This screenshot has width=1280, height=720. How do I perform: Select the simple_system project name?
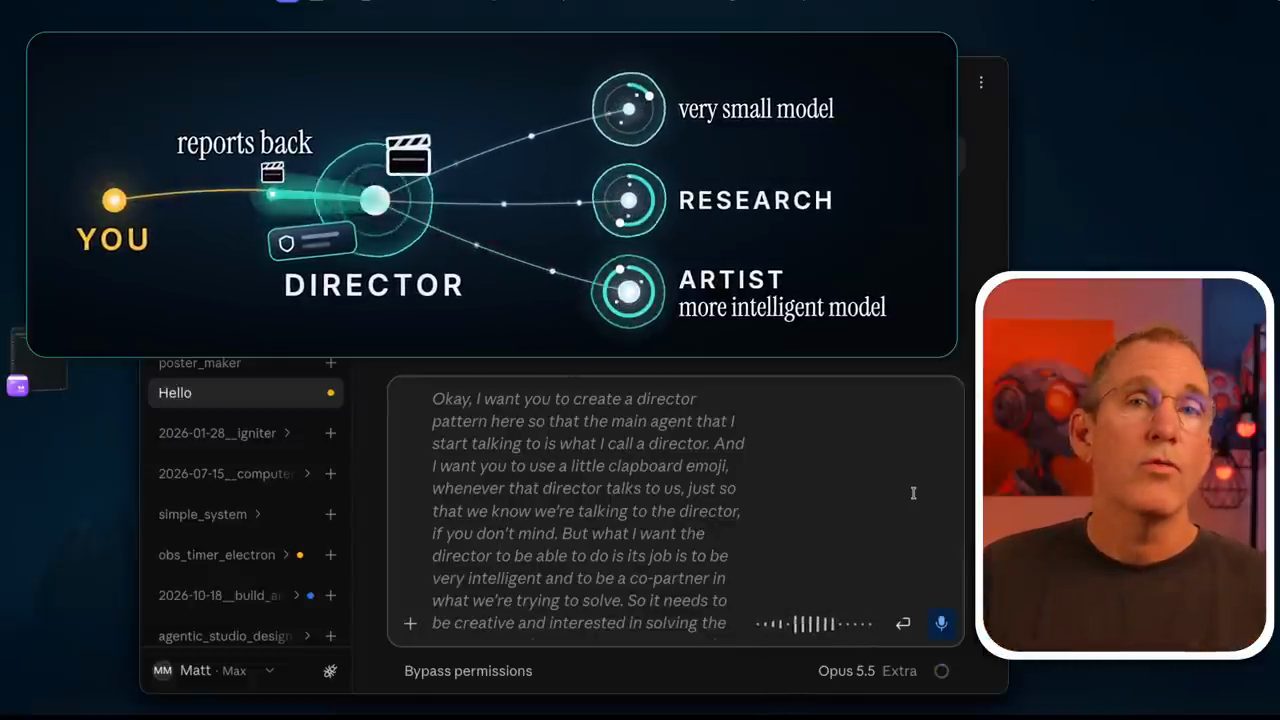(x=202, y=514)
